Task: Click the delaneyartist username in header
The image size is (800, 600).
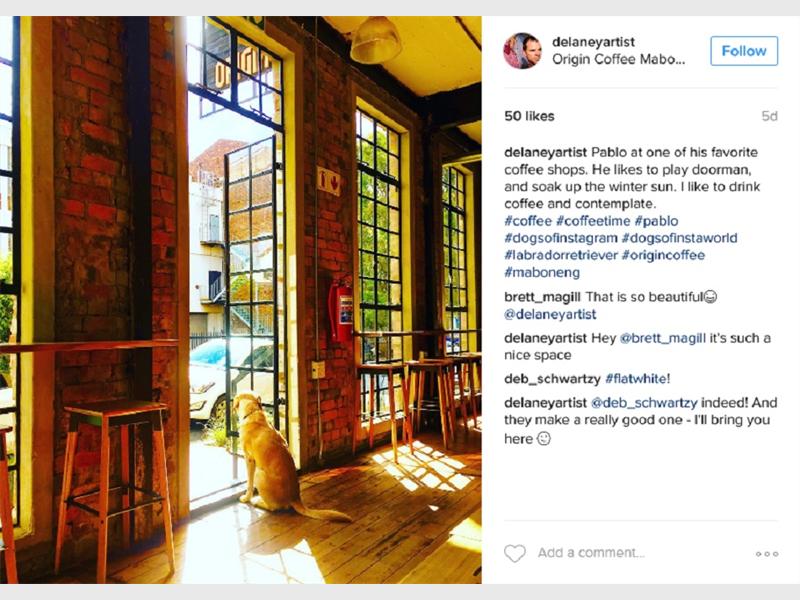Action: 593,42
